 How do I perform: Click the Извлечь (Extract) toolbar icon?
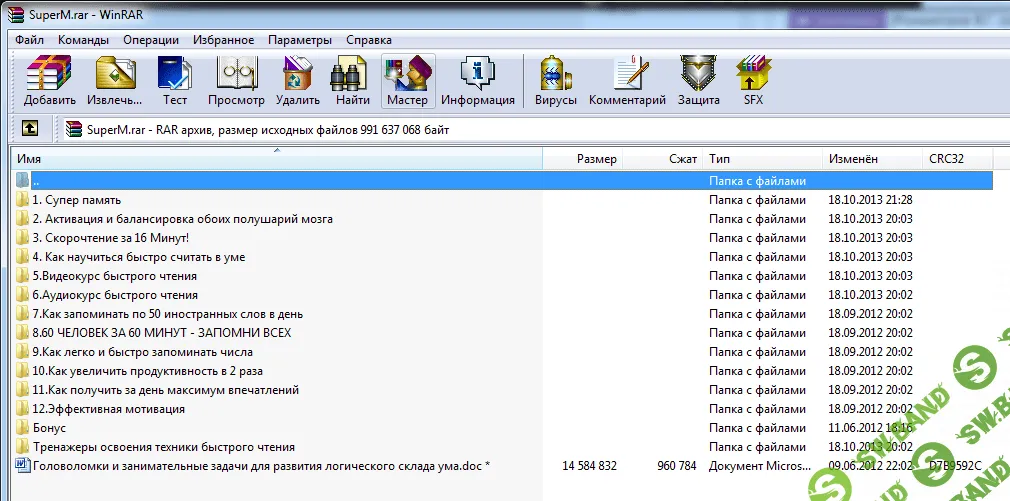[x=114, y=80]
